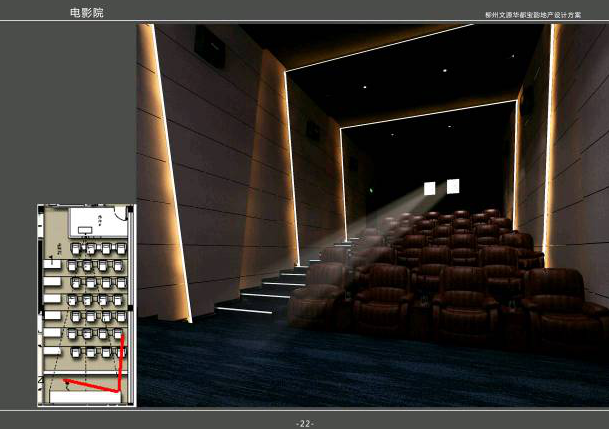Click the right projection booth window
This screenshot has width=609, height=429.
(453, 185)
